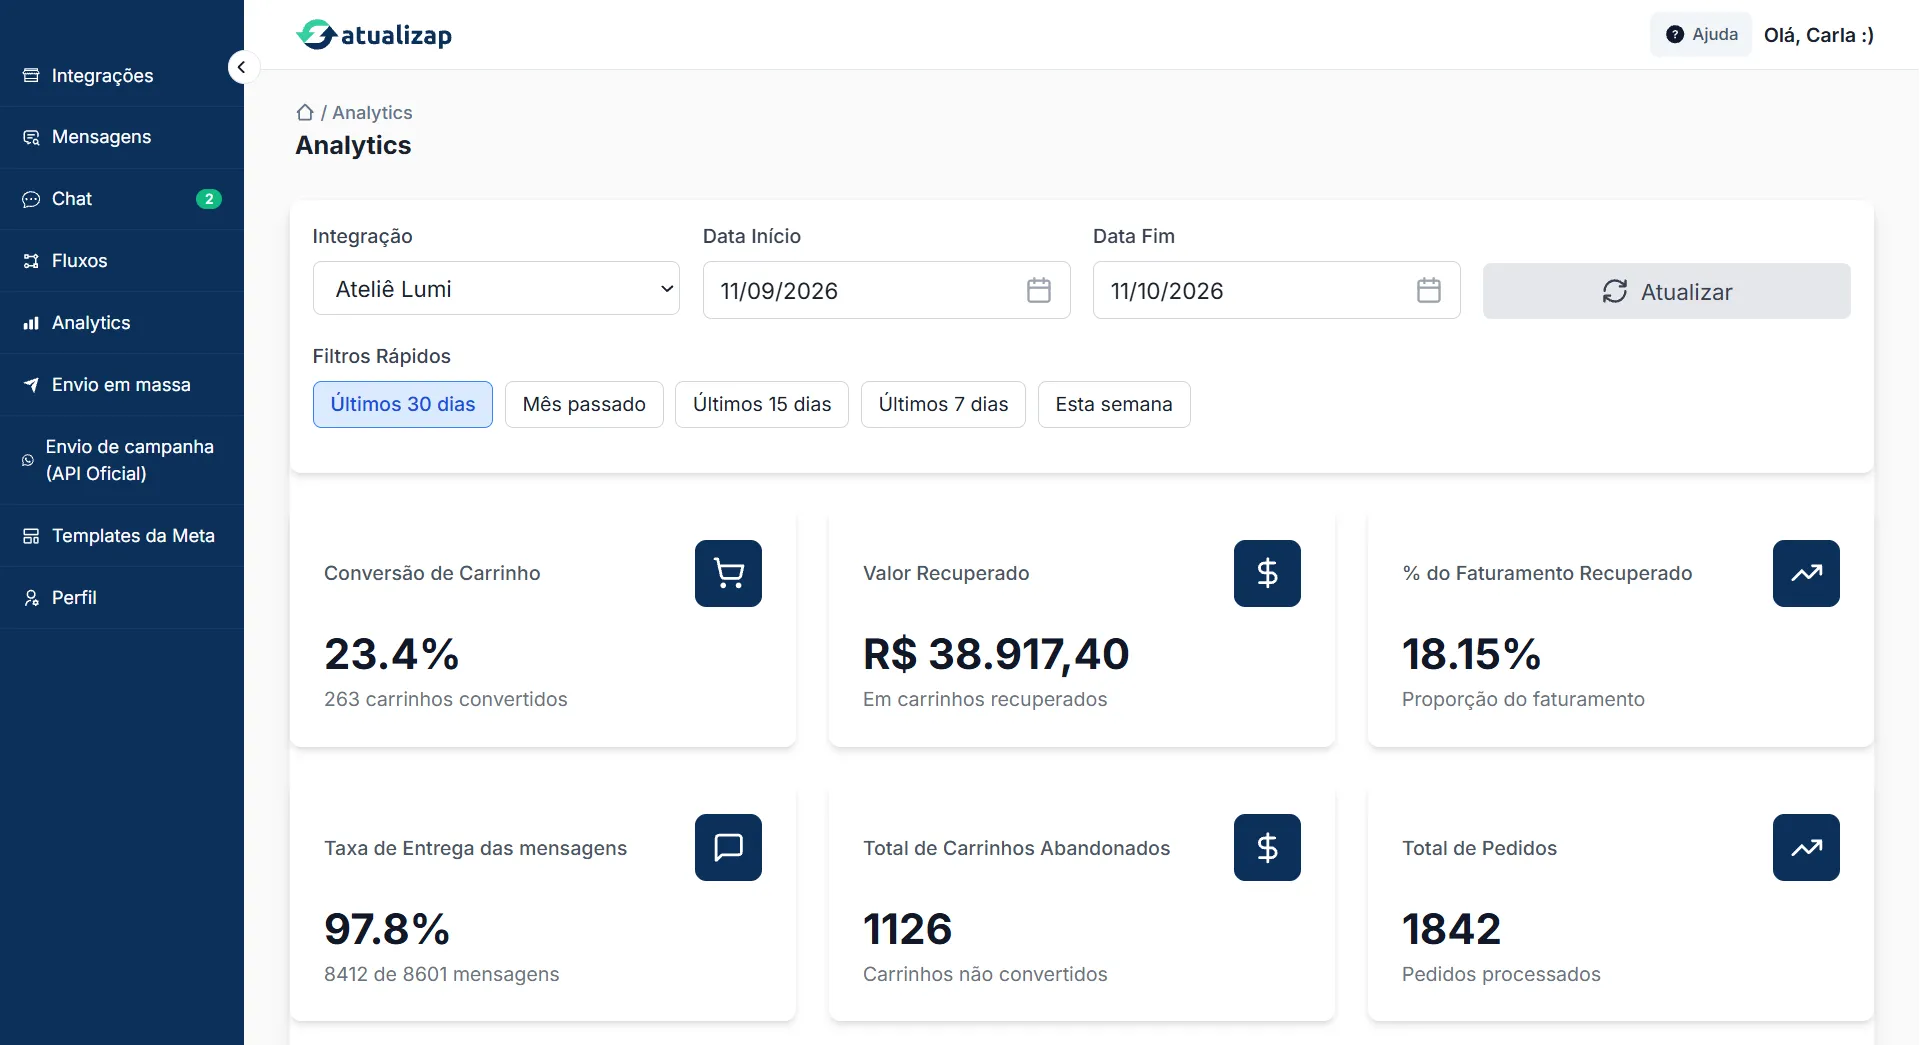Open the Chat bubble icon in sidebar
This screenshot has width=1920, height=1045.
(31, 199)
